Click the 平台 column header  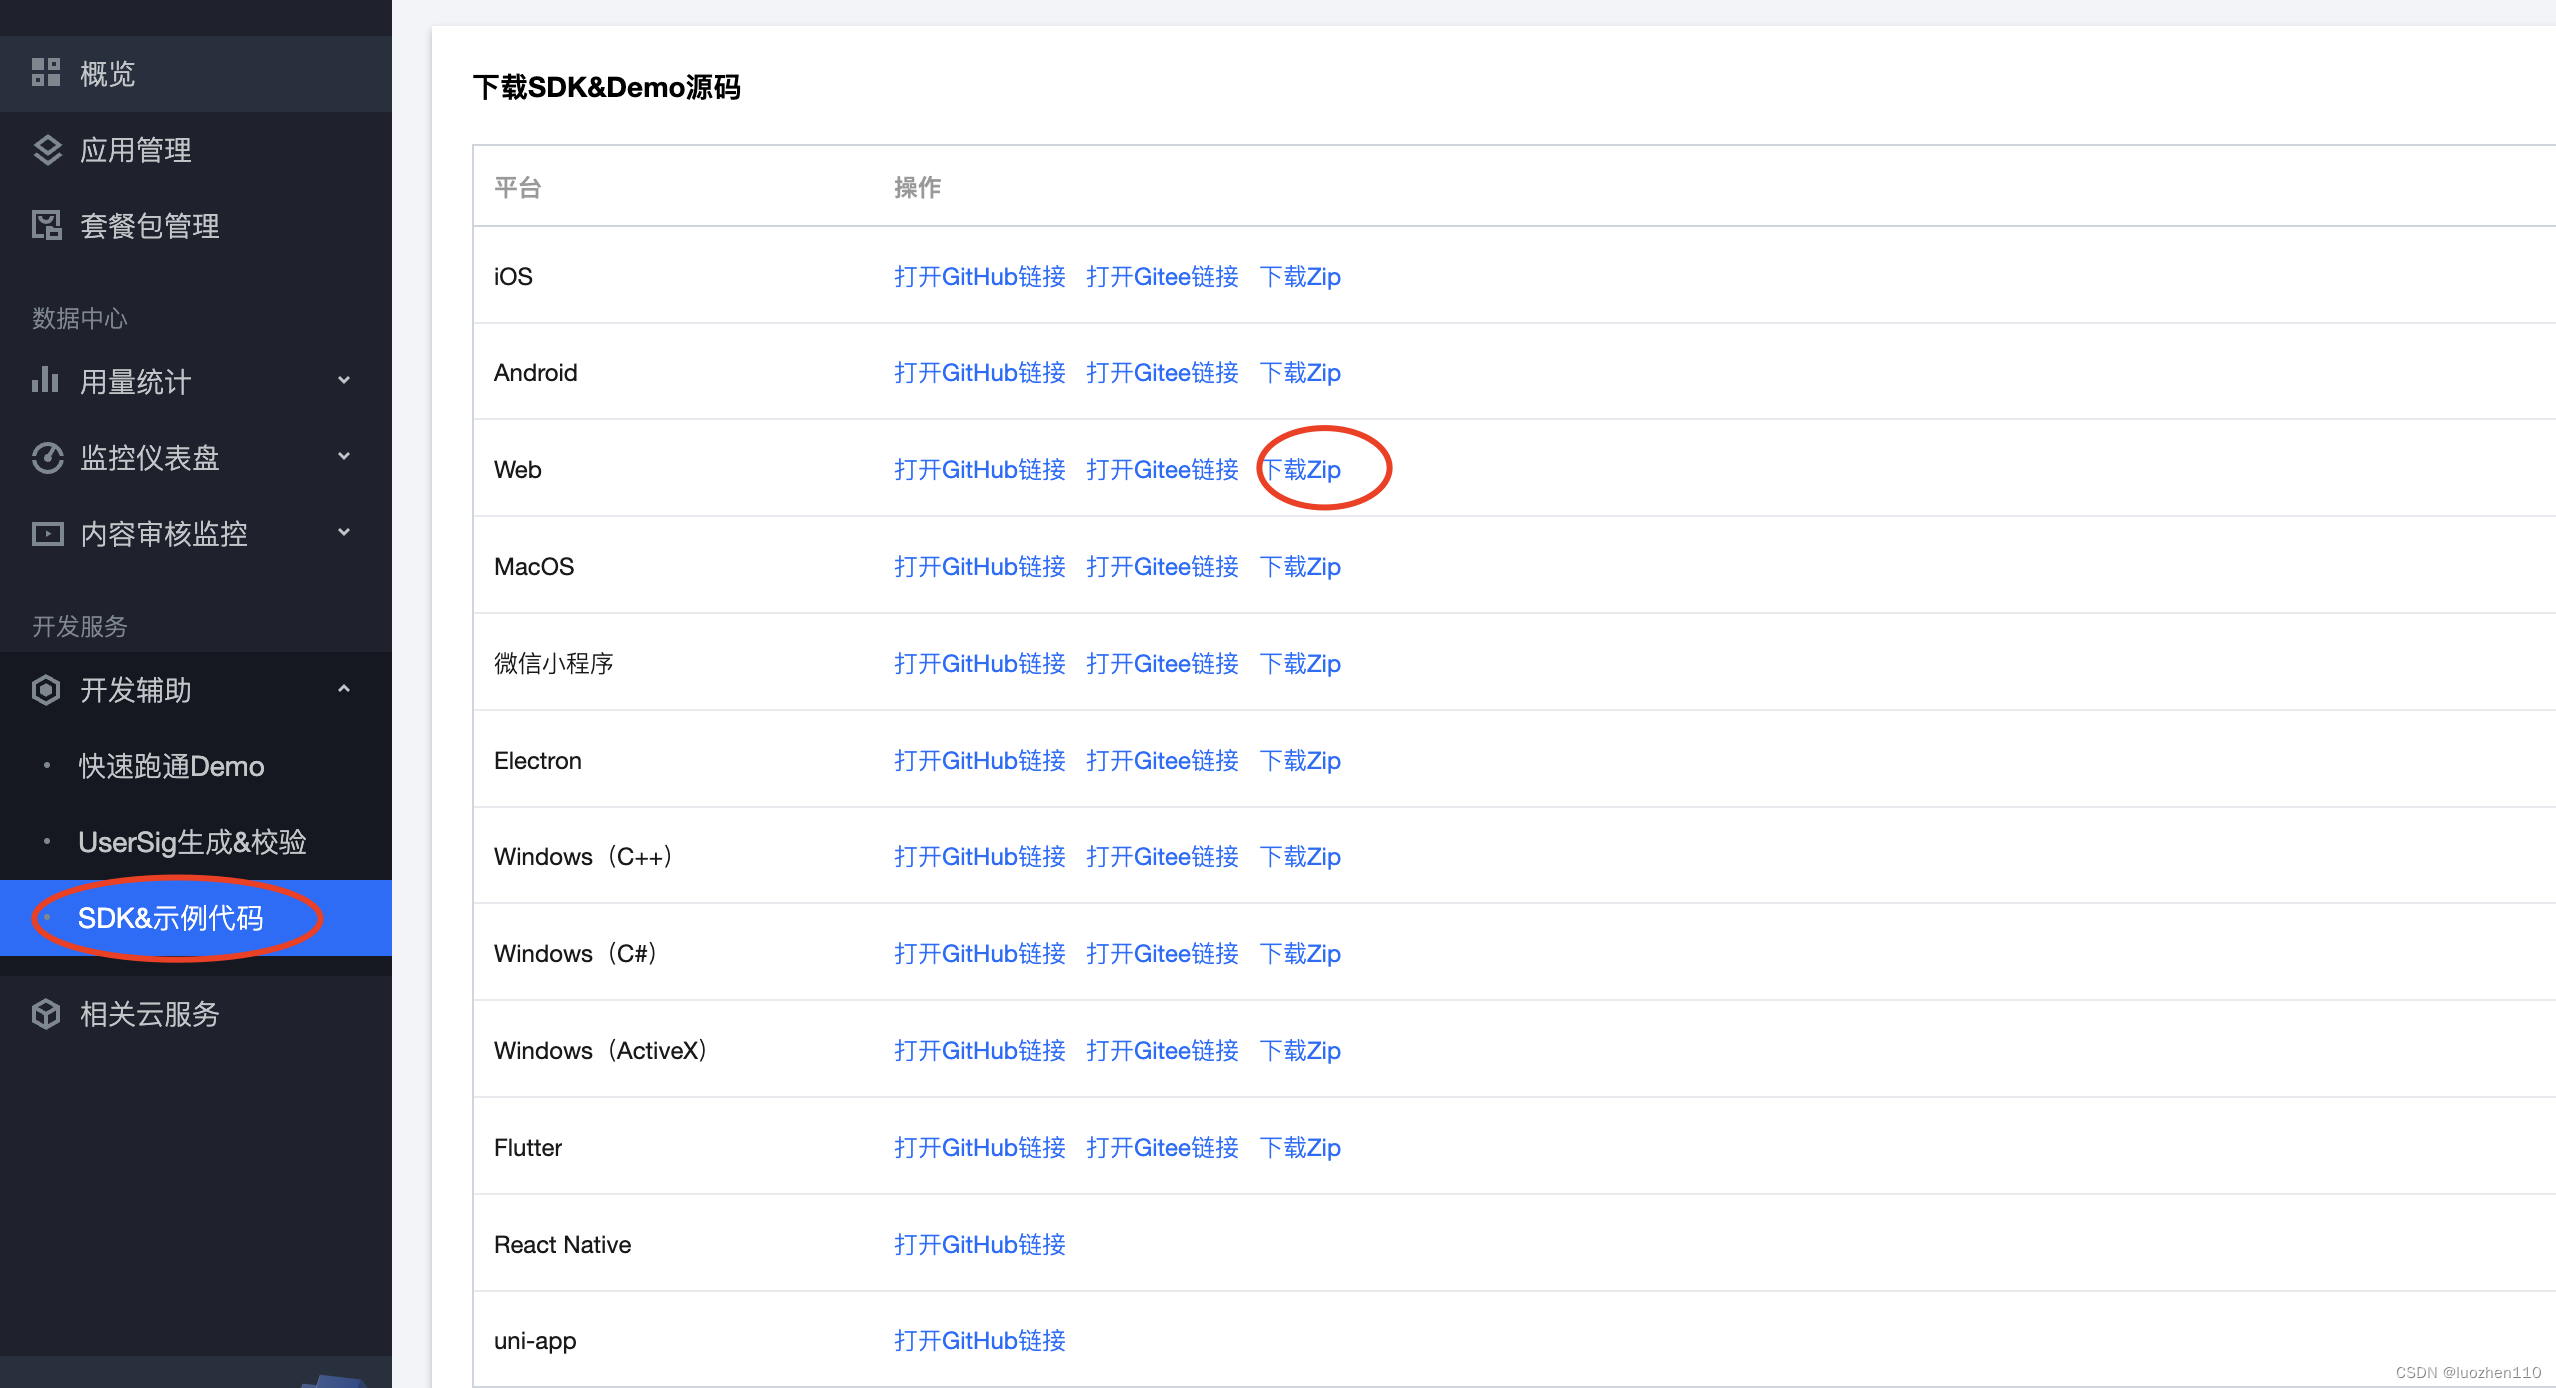[517, 188]
